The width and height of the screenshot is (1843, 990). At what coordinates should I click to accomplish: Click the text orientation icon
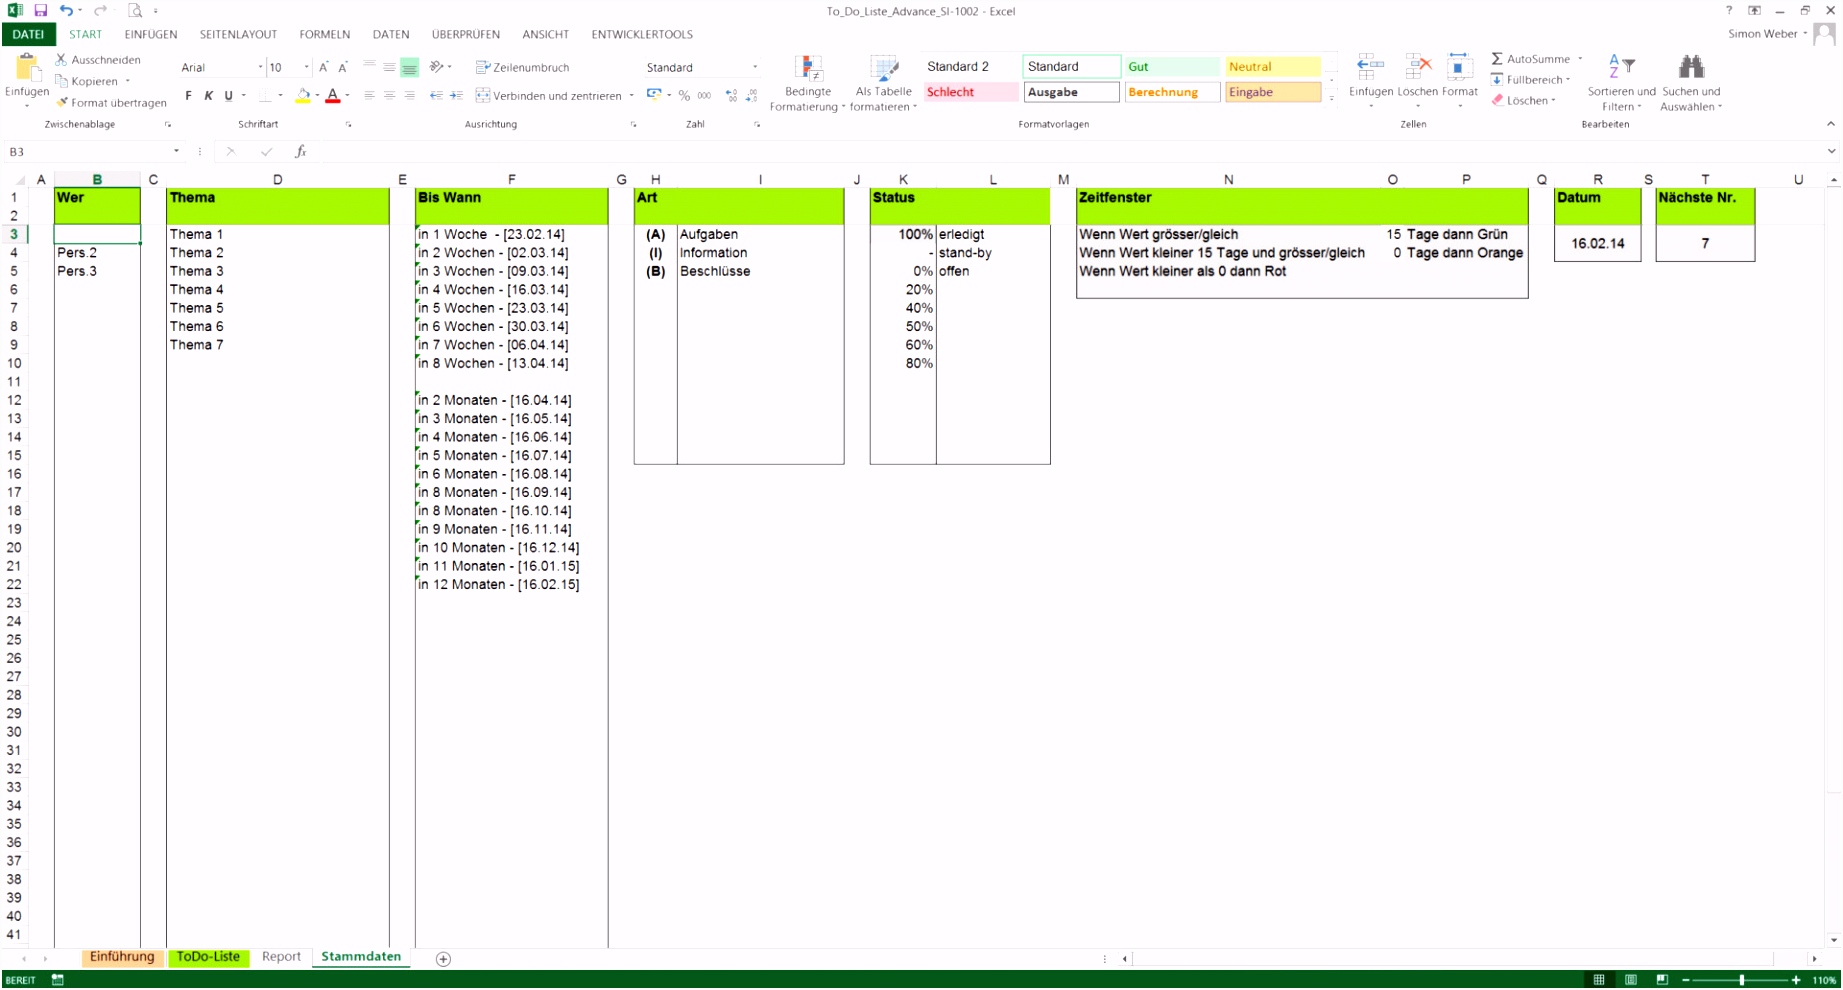pos(436,67)
